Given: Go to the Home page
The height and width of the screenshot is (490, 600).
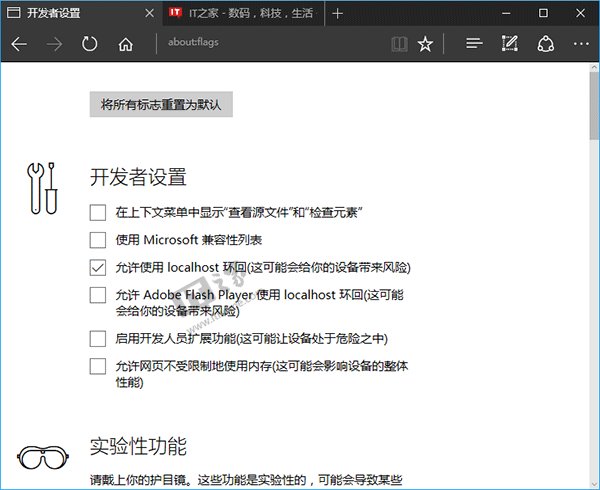Looking at the screenshot, I should (x=125, y=44).
